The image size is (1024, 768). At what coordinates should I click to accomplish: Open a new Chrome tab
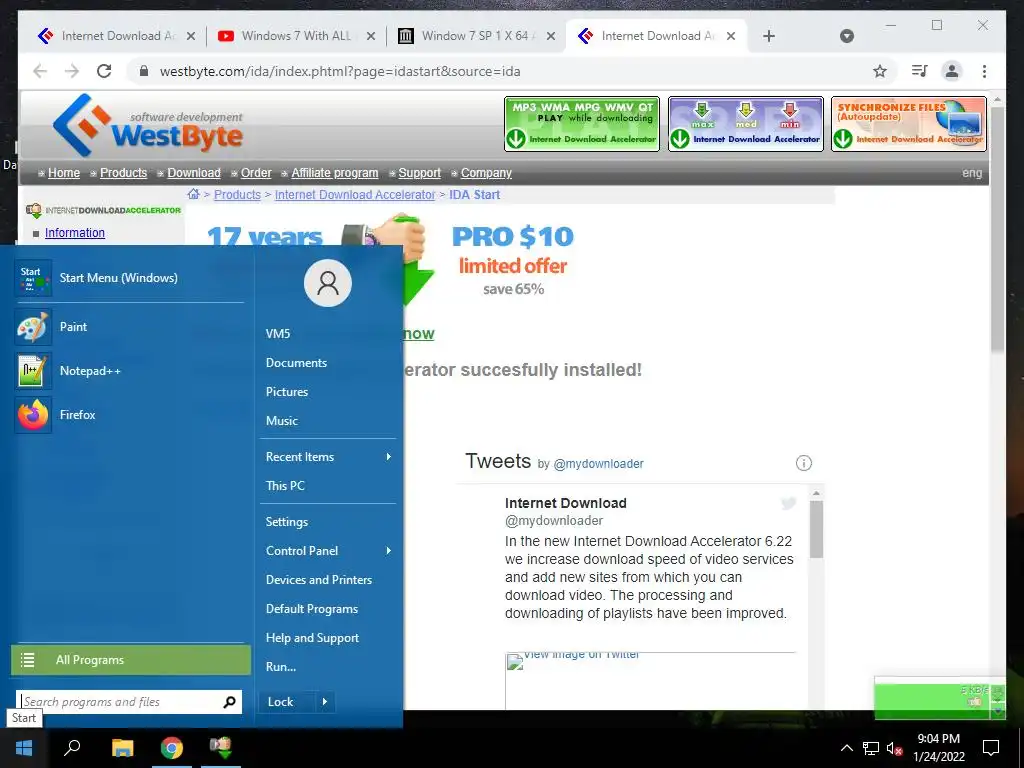click(x=769, y=36)
